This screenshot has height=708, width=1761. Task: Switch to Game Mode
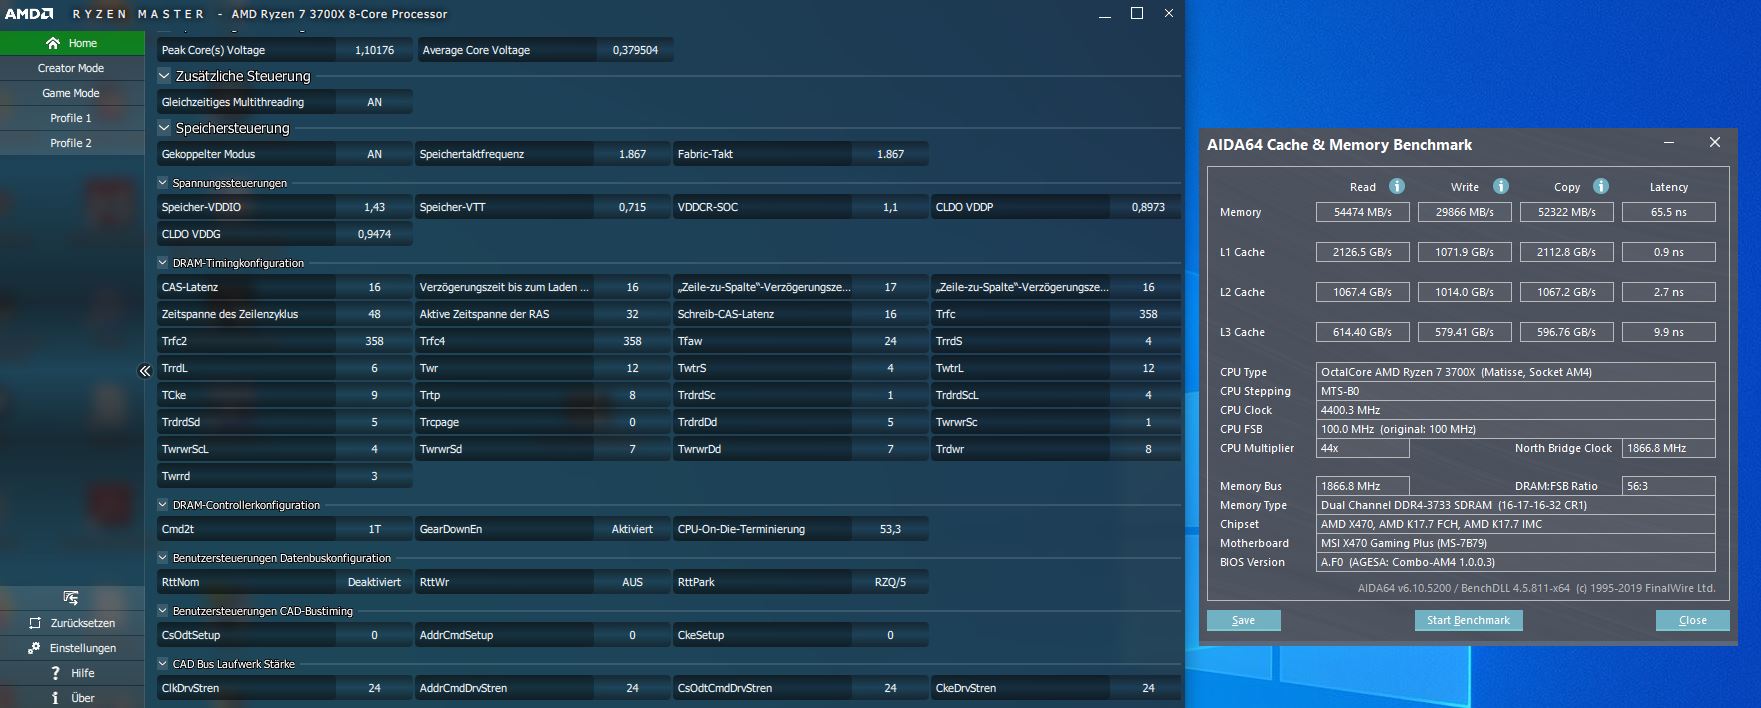point(71,93)
